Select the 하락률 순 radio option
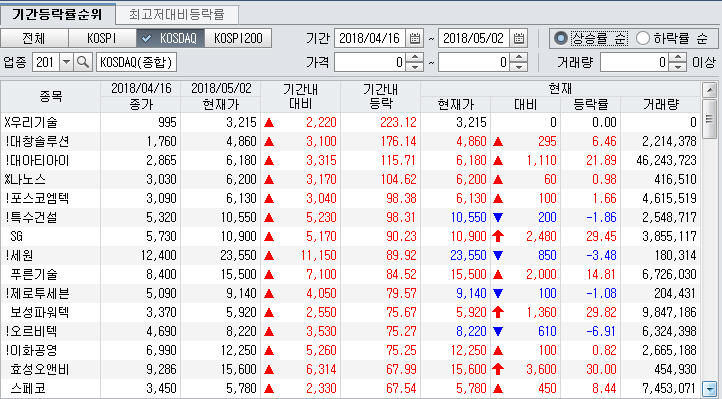722x399 pixels. 643,39
